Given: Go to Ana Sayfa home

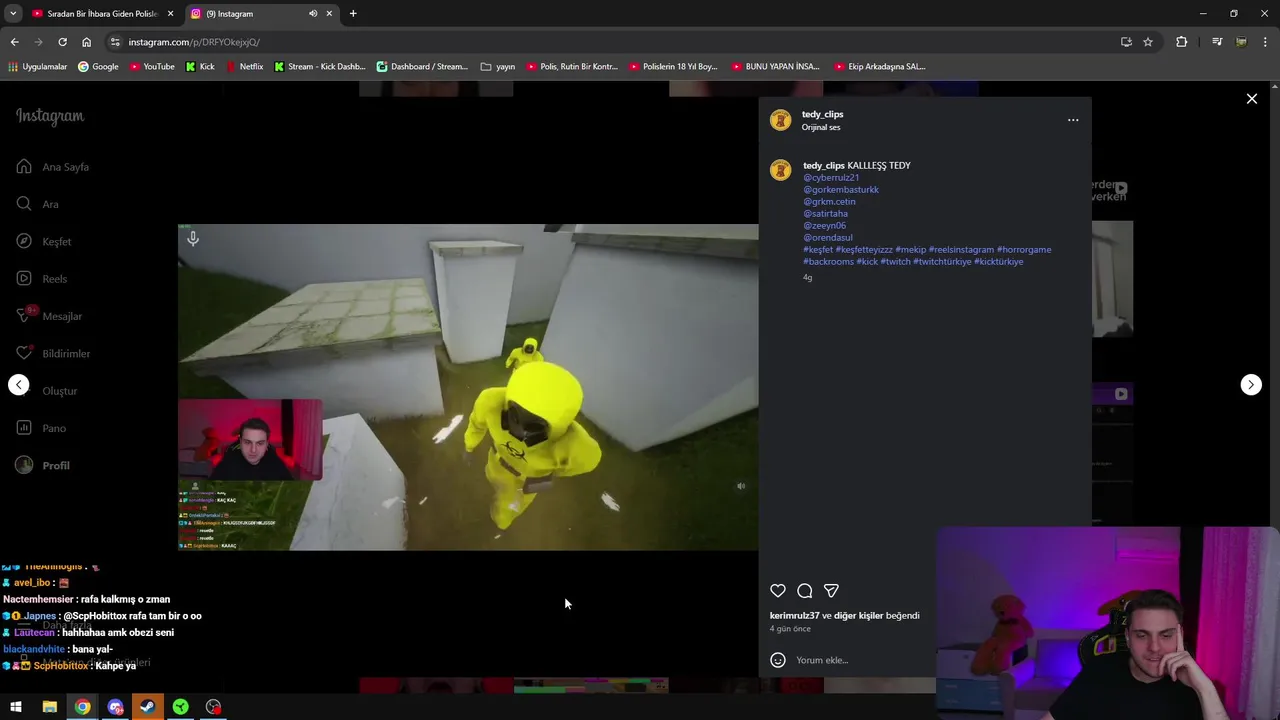Looking at the screenshot, I should click(53, 167).
